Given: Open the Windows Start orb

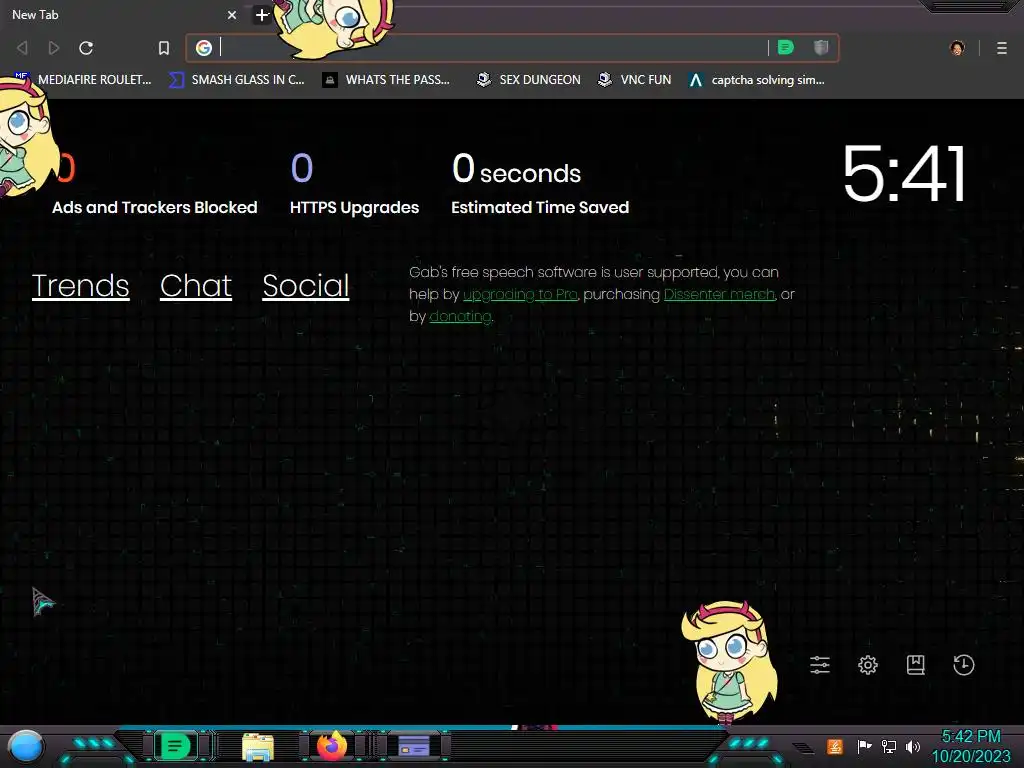Looking at the screenshot, I should pyautogui.click(x=26, y=747).
